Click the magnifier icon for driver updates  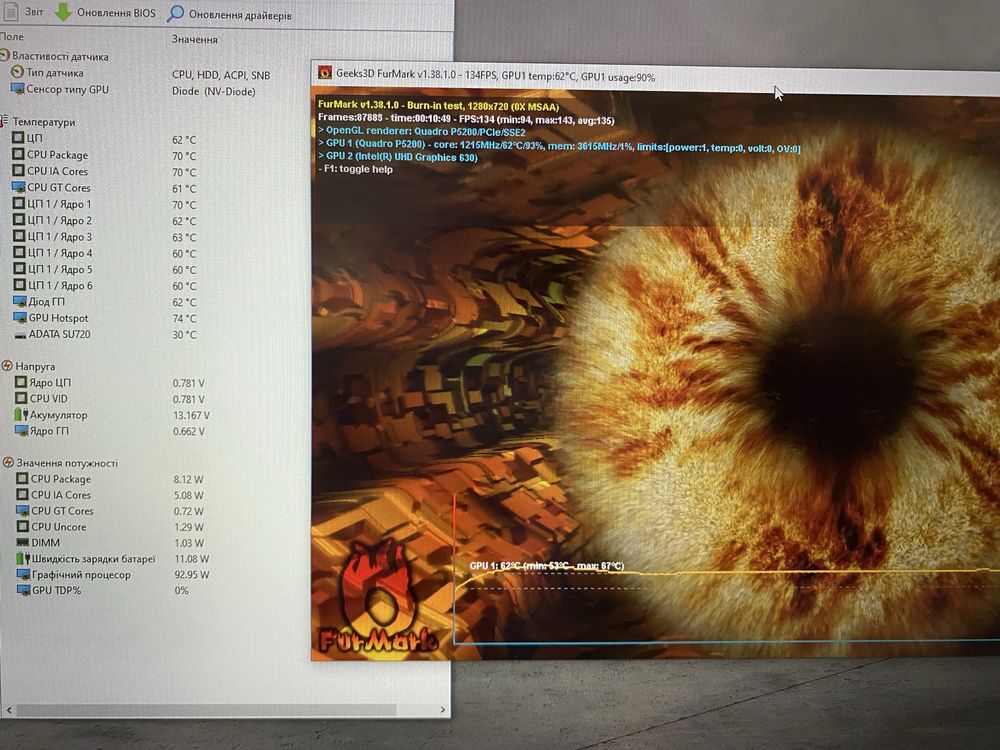(175, 13)
